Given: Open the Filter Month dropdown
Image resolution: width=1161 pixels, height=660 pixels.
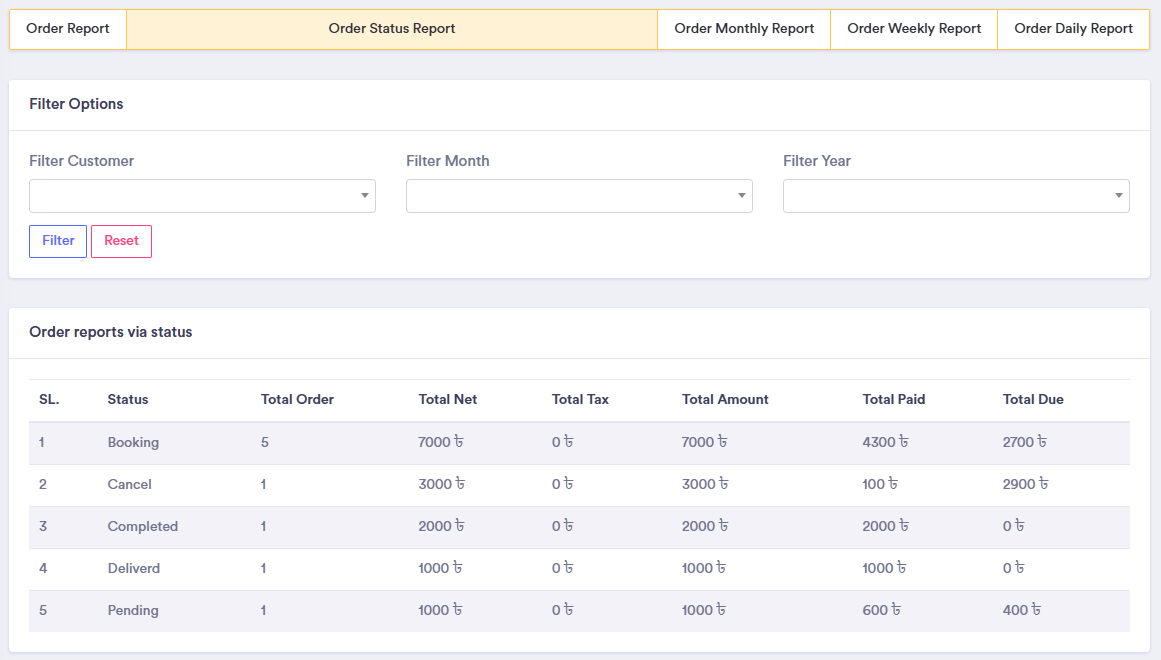Looking at the screenshot, I should point(579,196).
